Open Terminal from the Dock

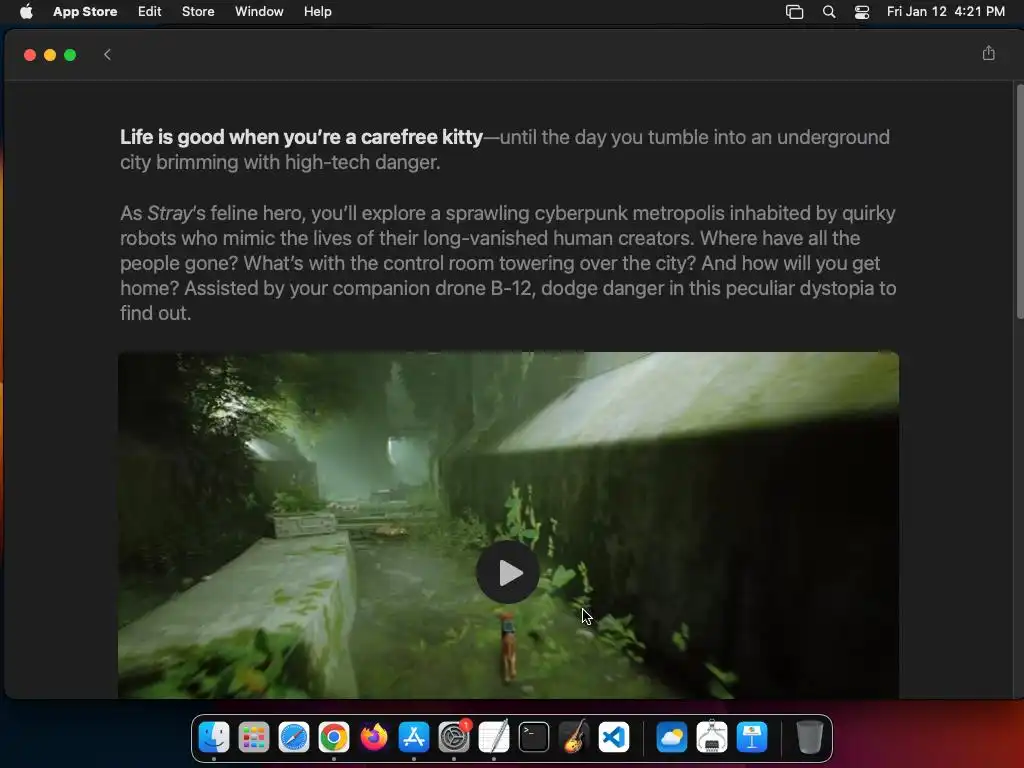[534, 737]
